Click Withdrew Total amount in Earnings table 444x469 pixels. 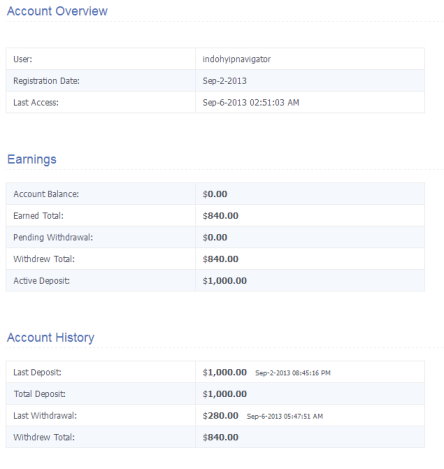click(x=220, y=259)
